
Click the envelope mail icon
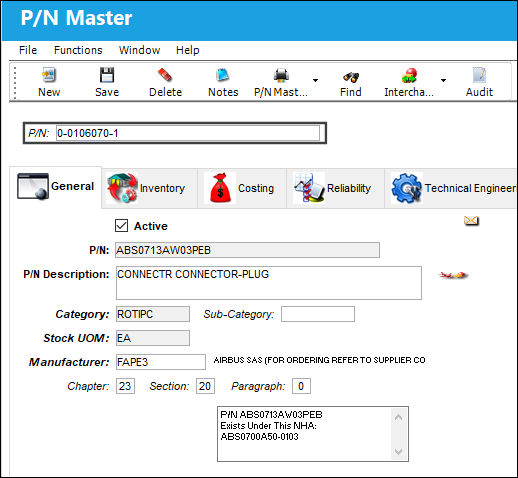[471, 220]
